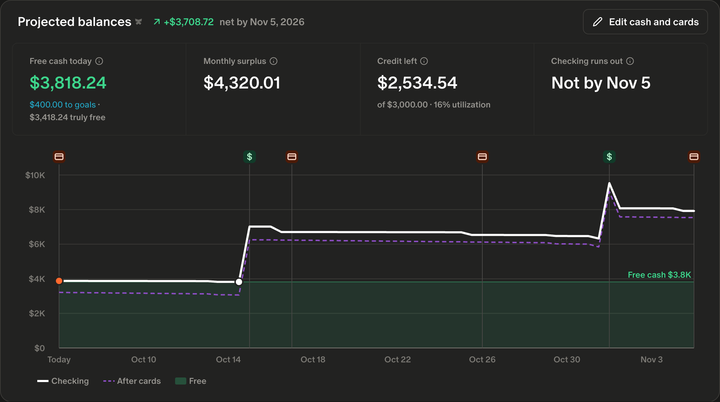The width and height of the screenshot is (720, 402).
Task: Click the Nov 3 x-axis label
Action: [652, 359]
